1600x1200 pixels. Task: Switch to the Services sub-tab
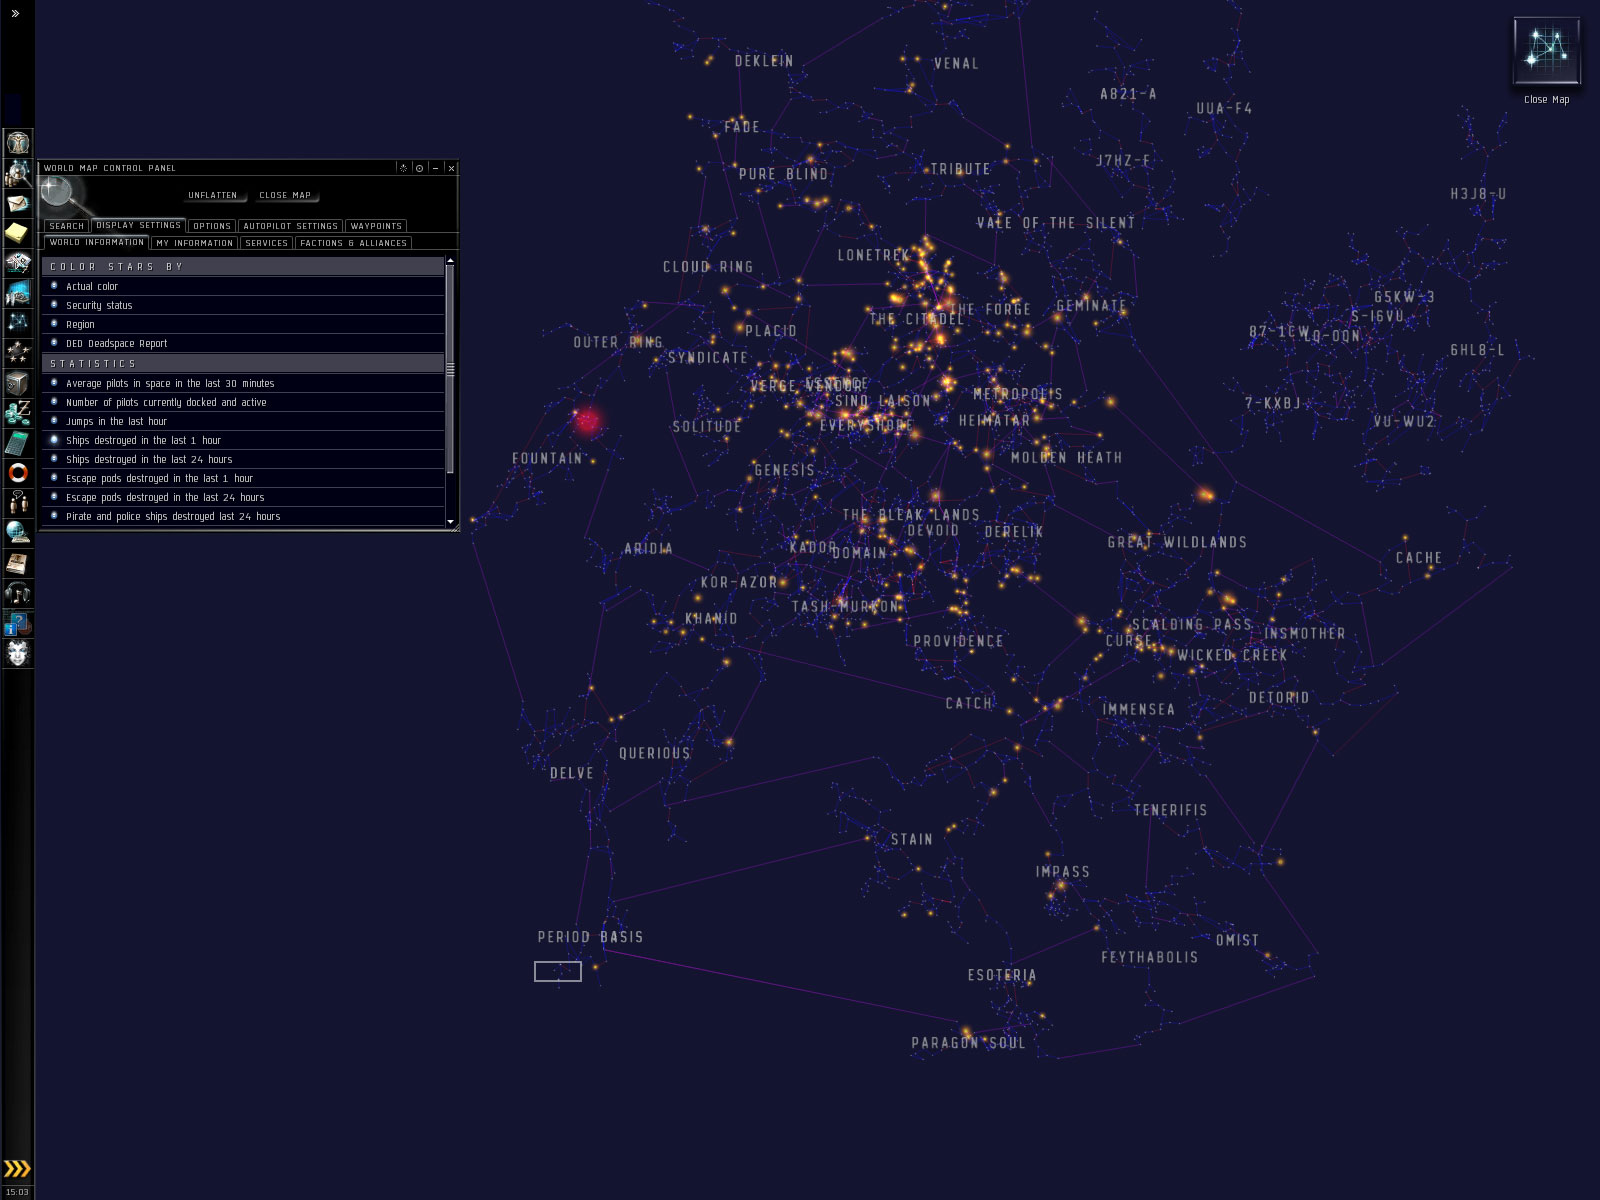click(267, 243)
